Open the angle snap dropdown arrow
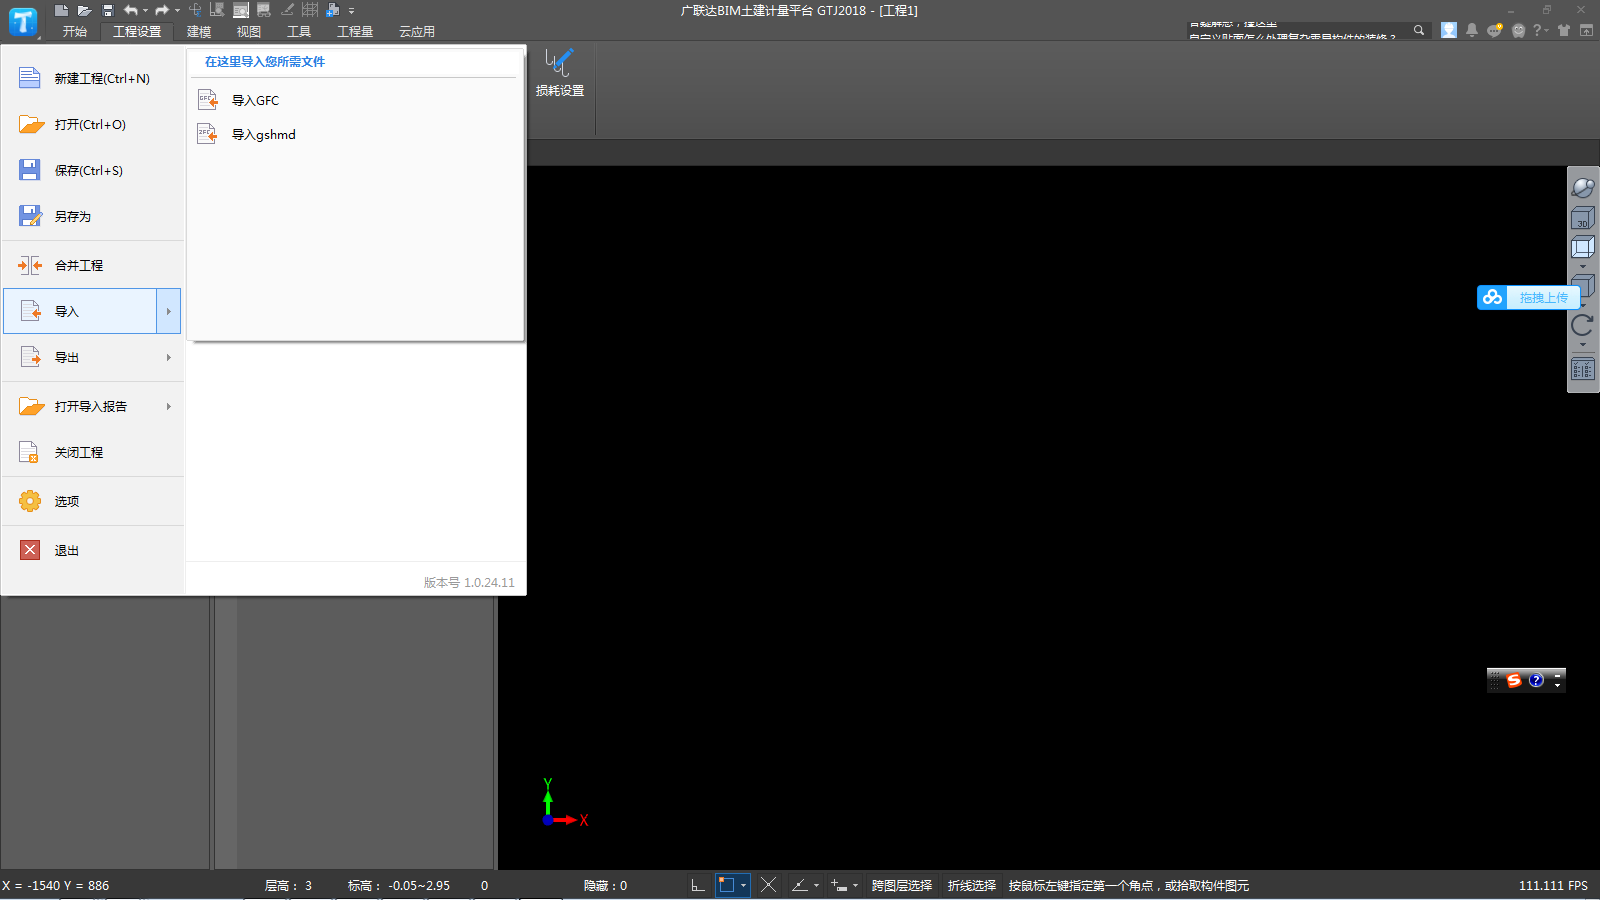The height and width of the screenshot is (900, 1600). [816, 886]
